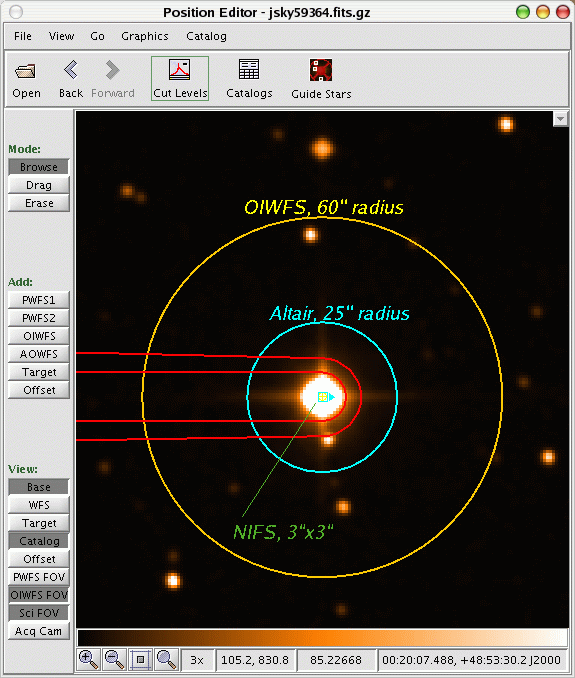Click the NIFS 3"x3" label
Viewport: 575px width, 678px height.
[x=284, y=532]
